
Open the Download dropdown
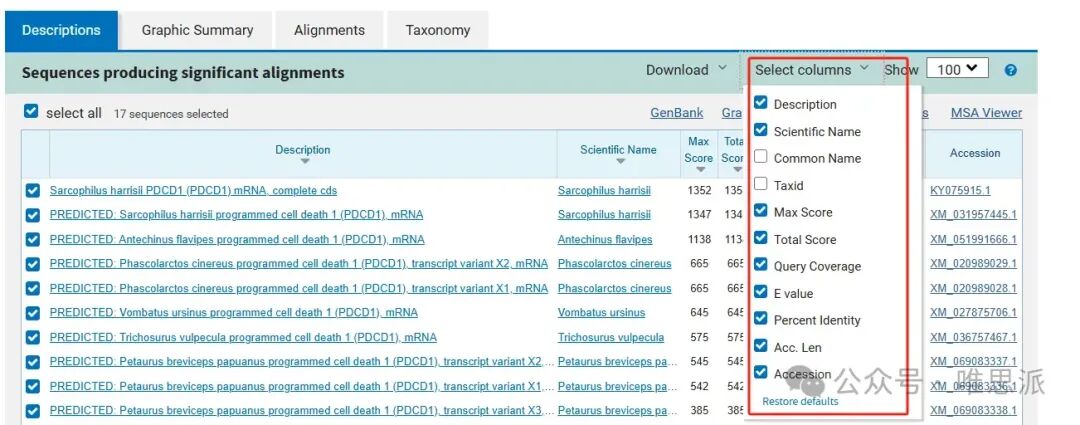coord(686,70)
